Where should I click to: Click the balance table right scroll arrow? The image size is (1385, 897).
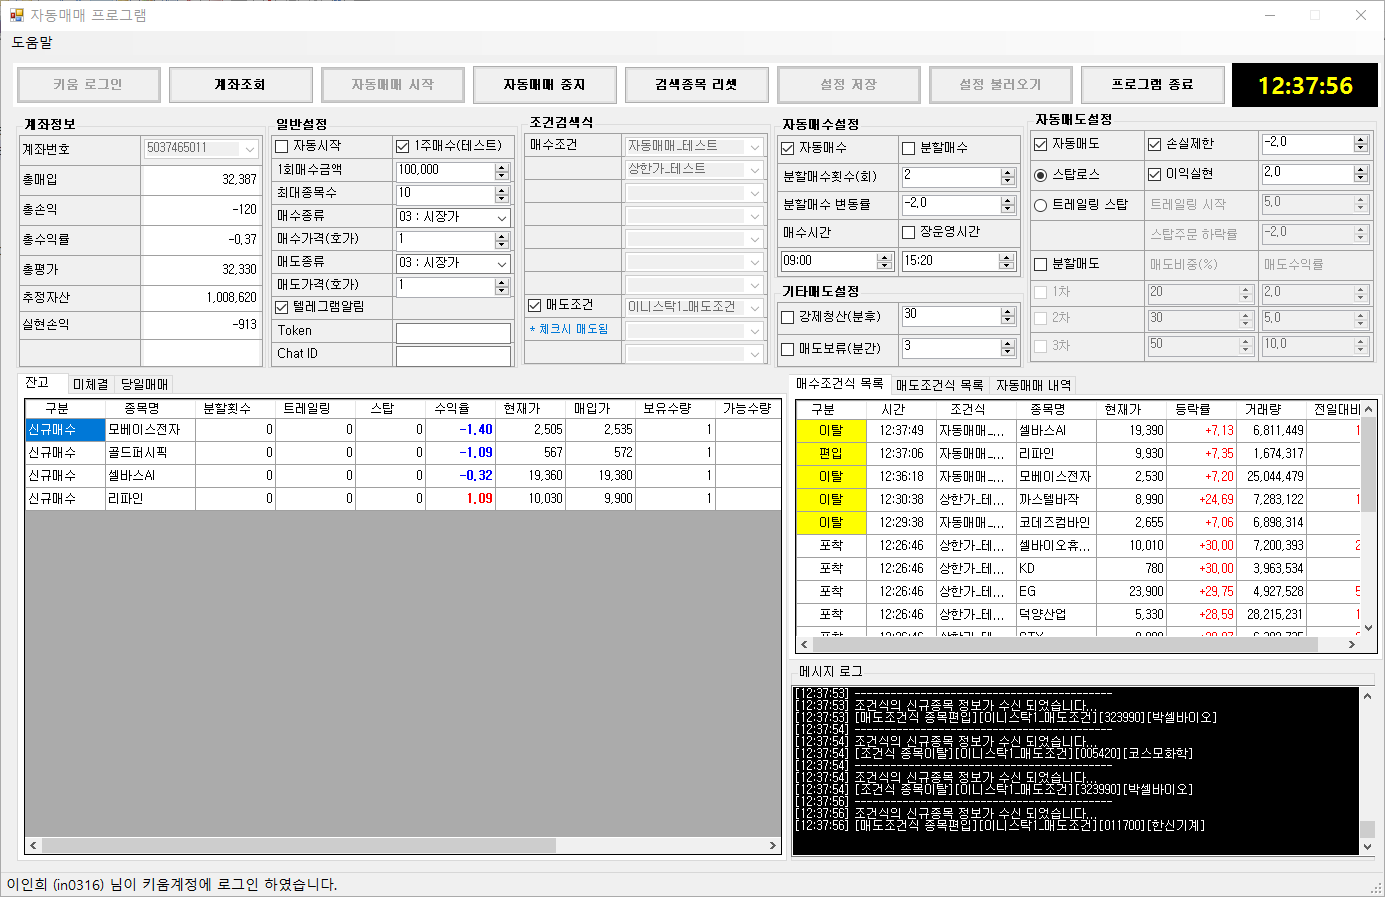click(x=773, y=846)
